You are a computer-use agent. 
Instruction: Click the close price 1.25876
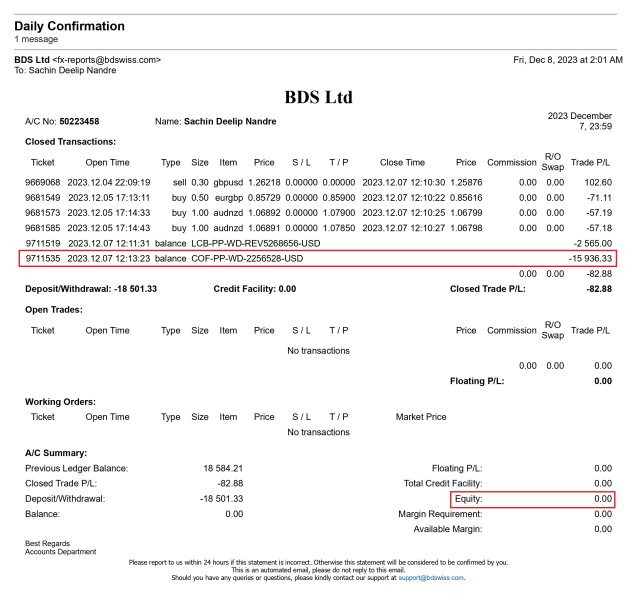[466, 182]
